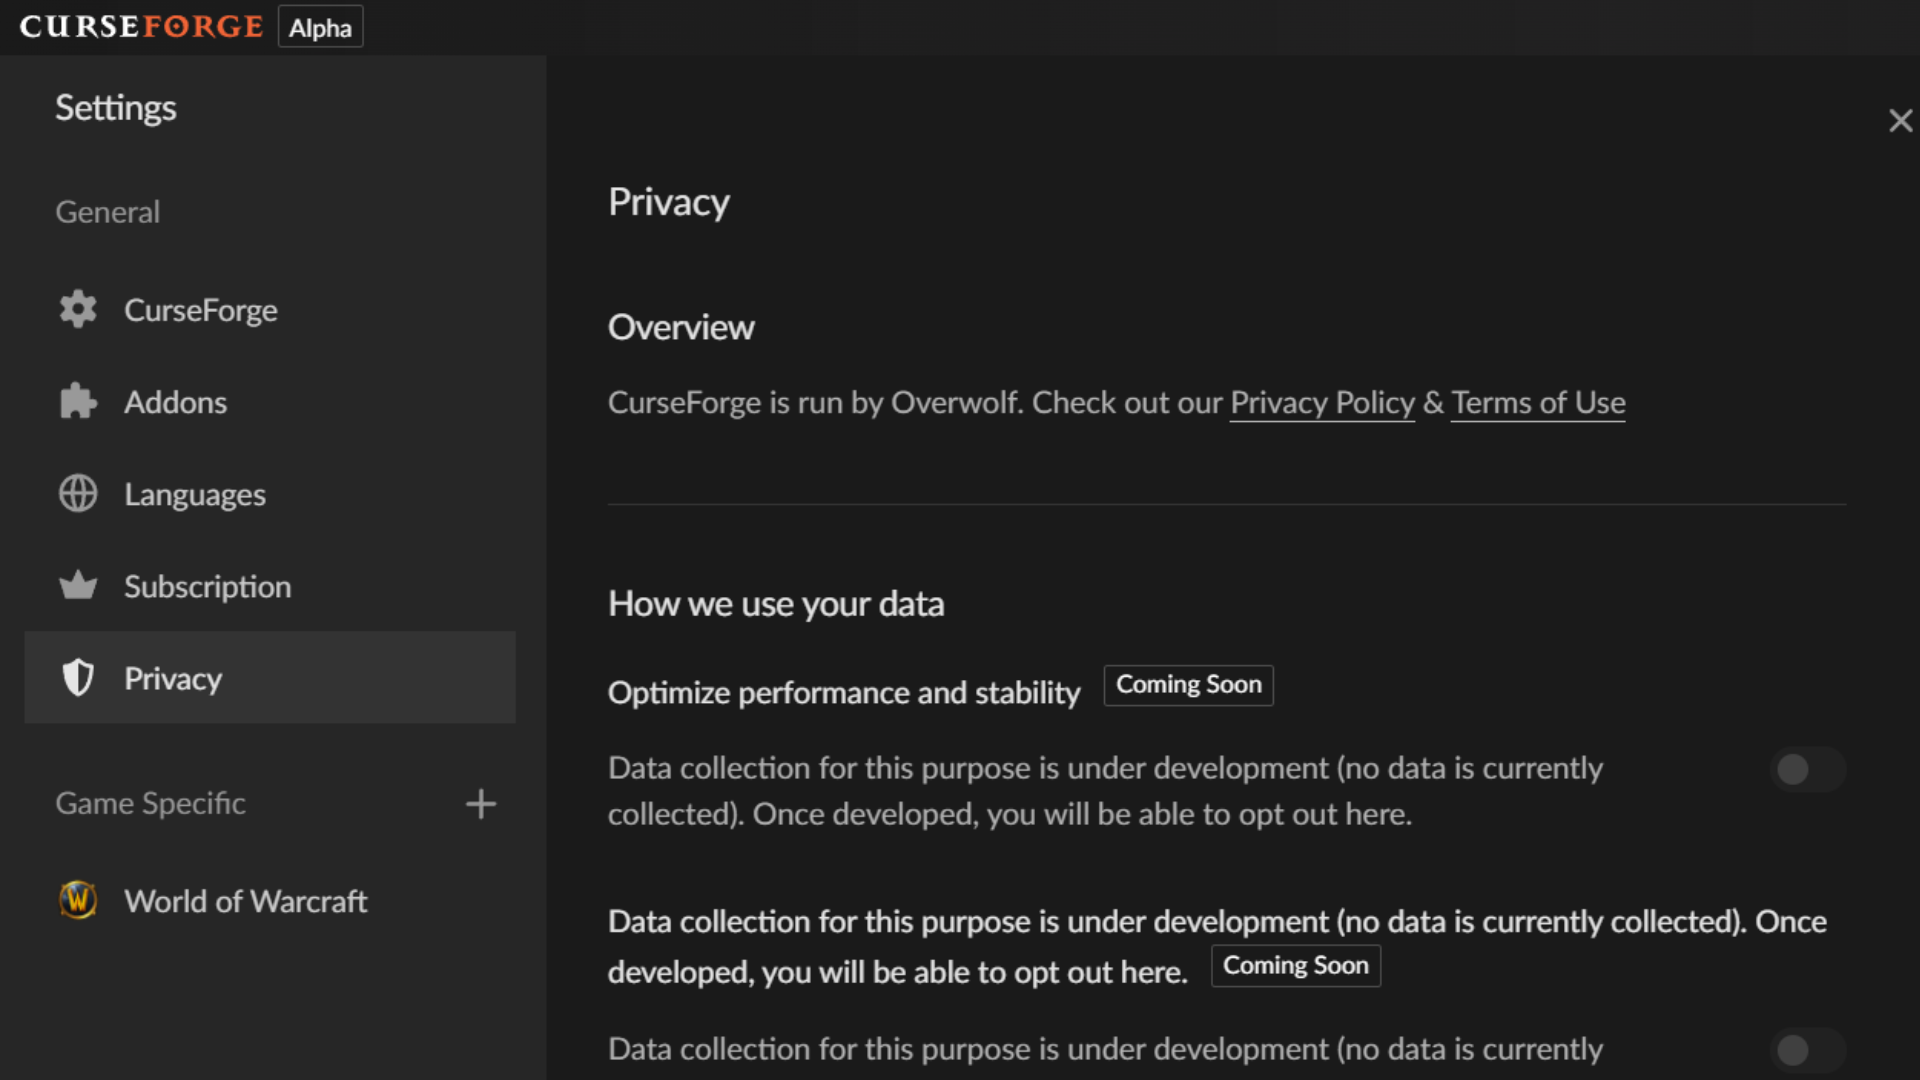This screenshot has height=1080, width=1920.
Task: Expand Game Specific with plus button
Action: pyautogui.click(x=481, y=804)
